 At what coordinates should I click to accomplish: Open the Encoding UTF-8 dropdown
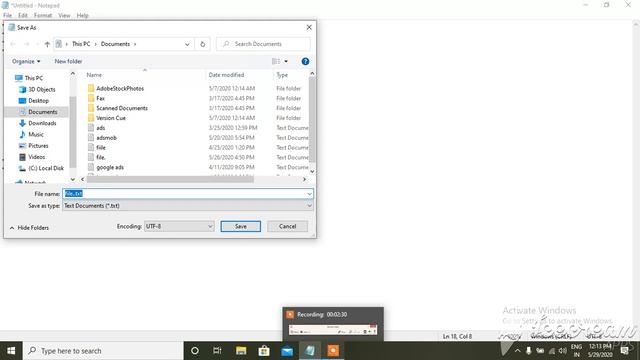pos(179,226)
